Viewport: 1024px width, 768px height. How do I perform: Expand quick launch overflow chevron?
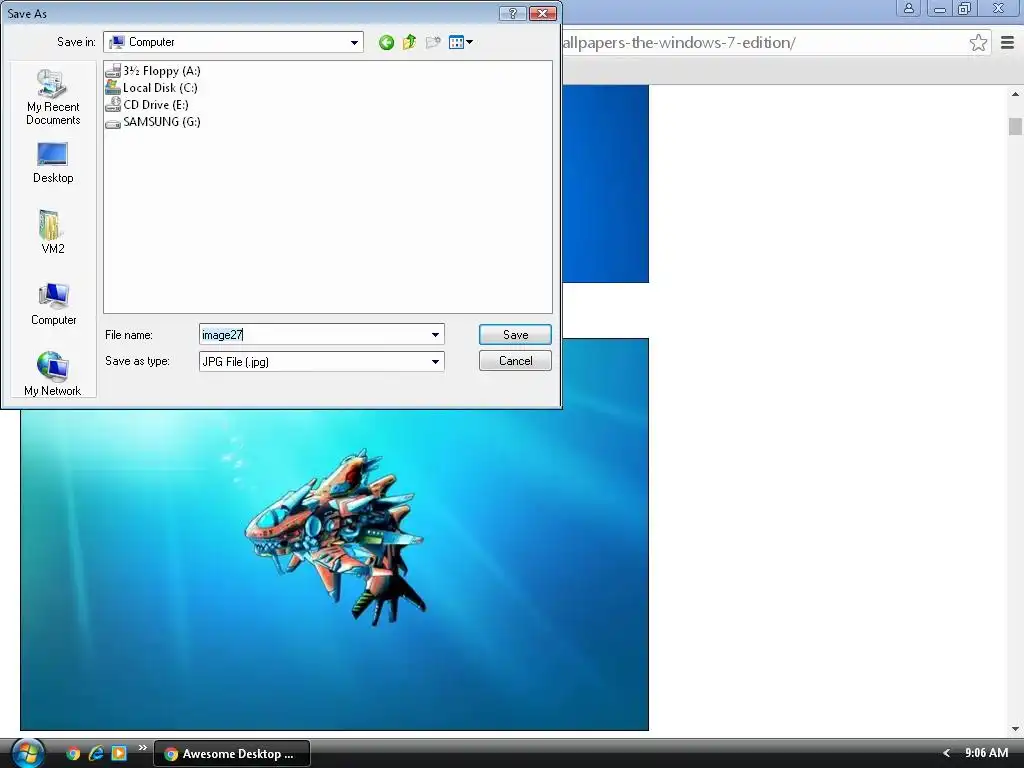coord(142,748)
